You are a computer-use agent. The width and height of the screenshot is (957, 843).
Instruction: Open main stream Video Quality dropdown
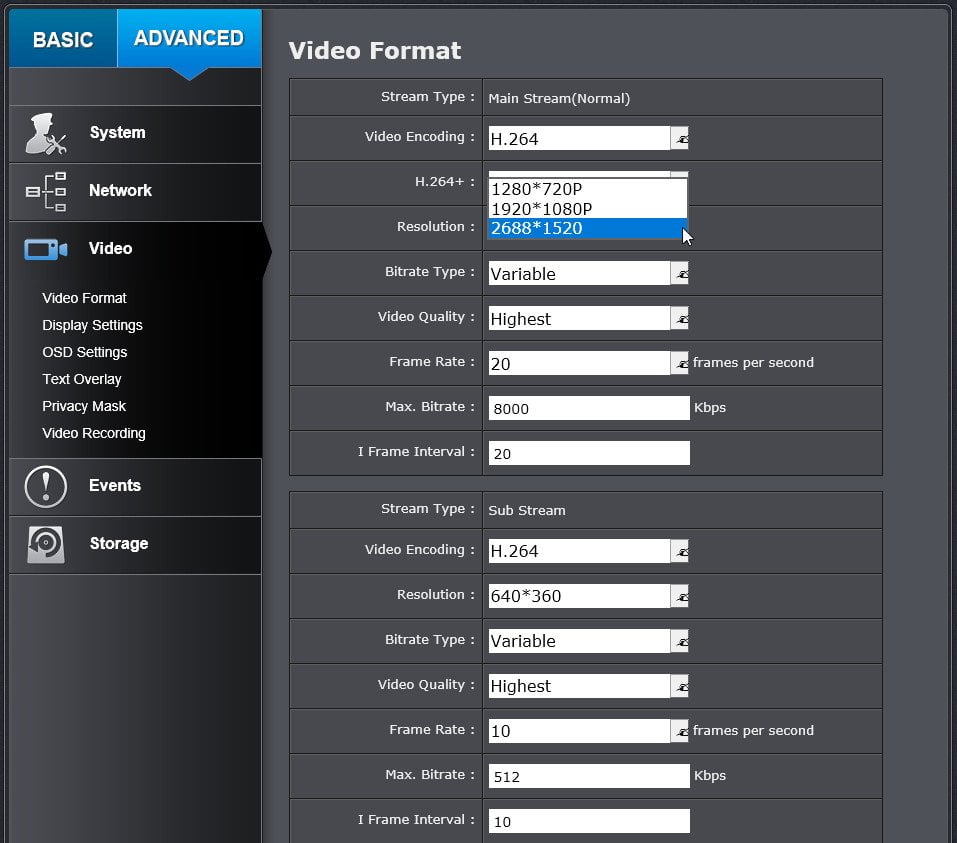[680, 319]
